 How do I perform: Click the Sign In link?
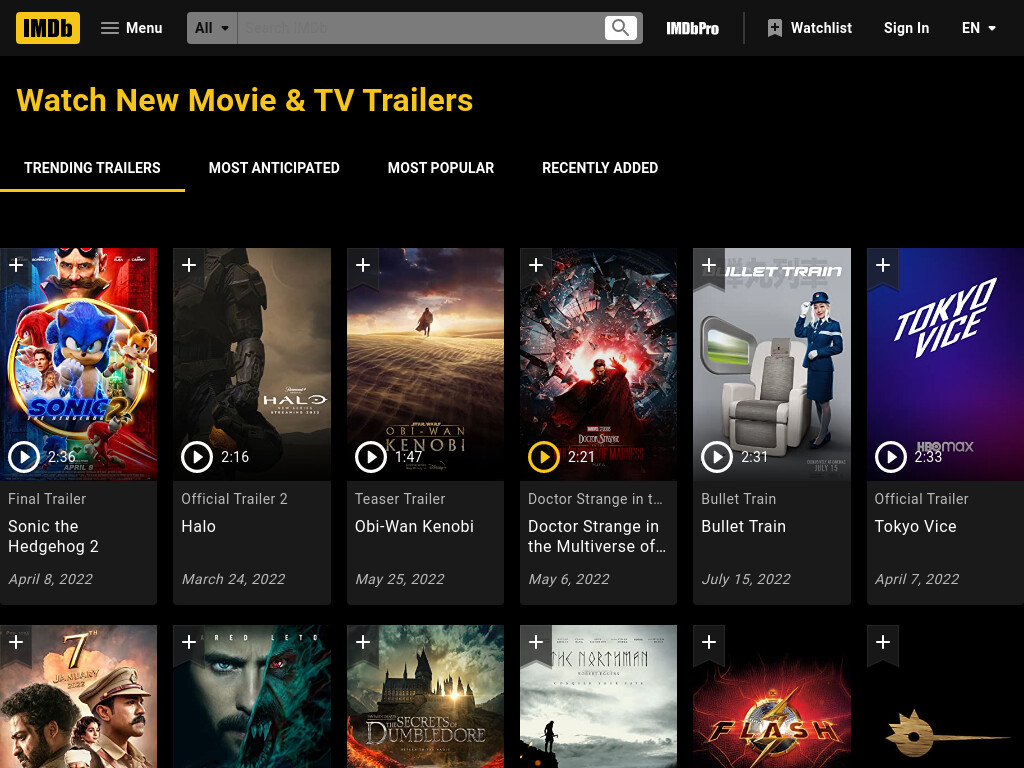pos(906,28)
